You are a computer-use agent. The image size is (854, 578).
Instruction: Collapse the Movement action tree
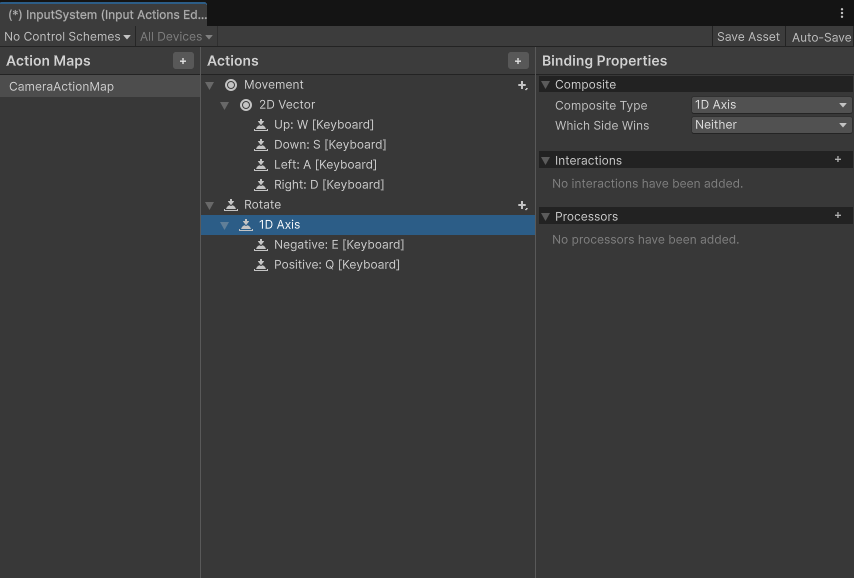(210, 85)
